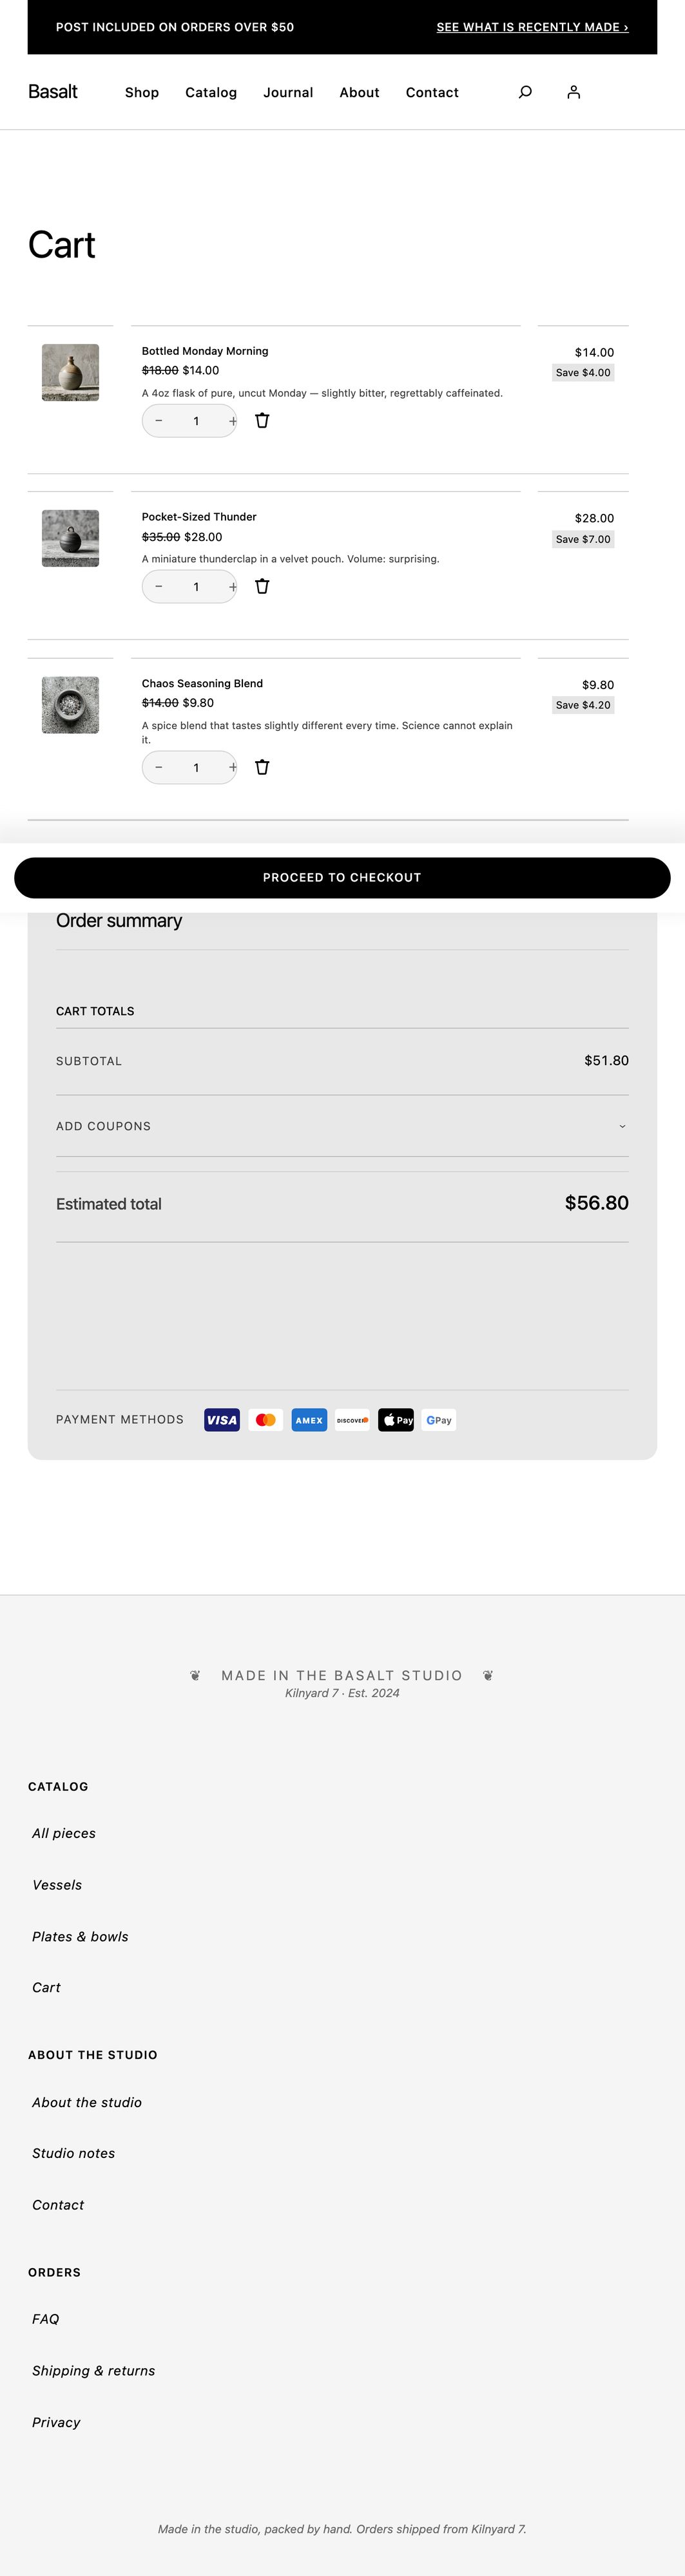
Task: Open Shipping & returns footer link
Action: point(93,2370)
